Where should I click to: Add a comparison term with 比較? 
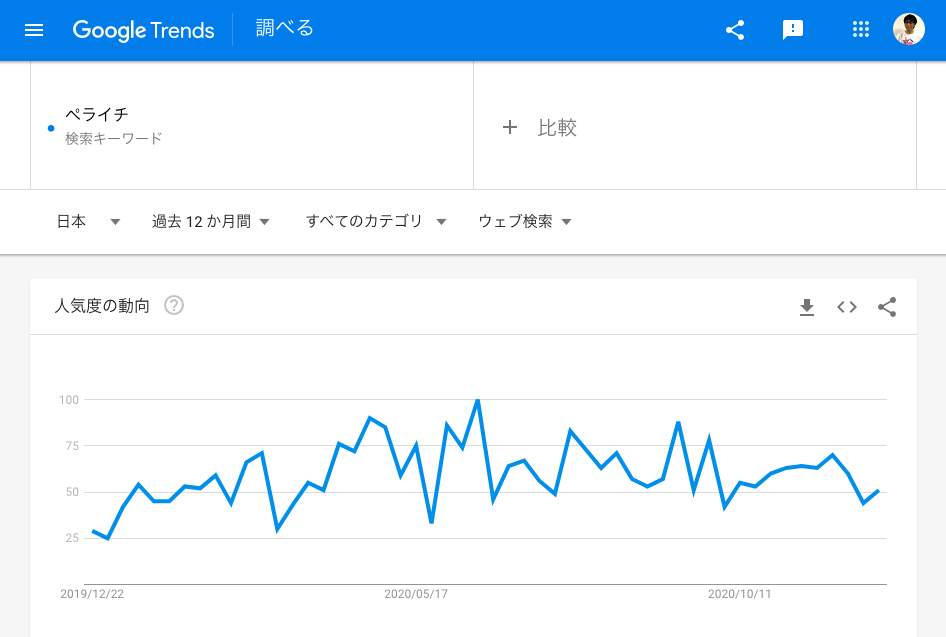541,128
